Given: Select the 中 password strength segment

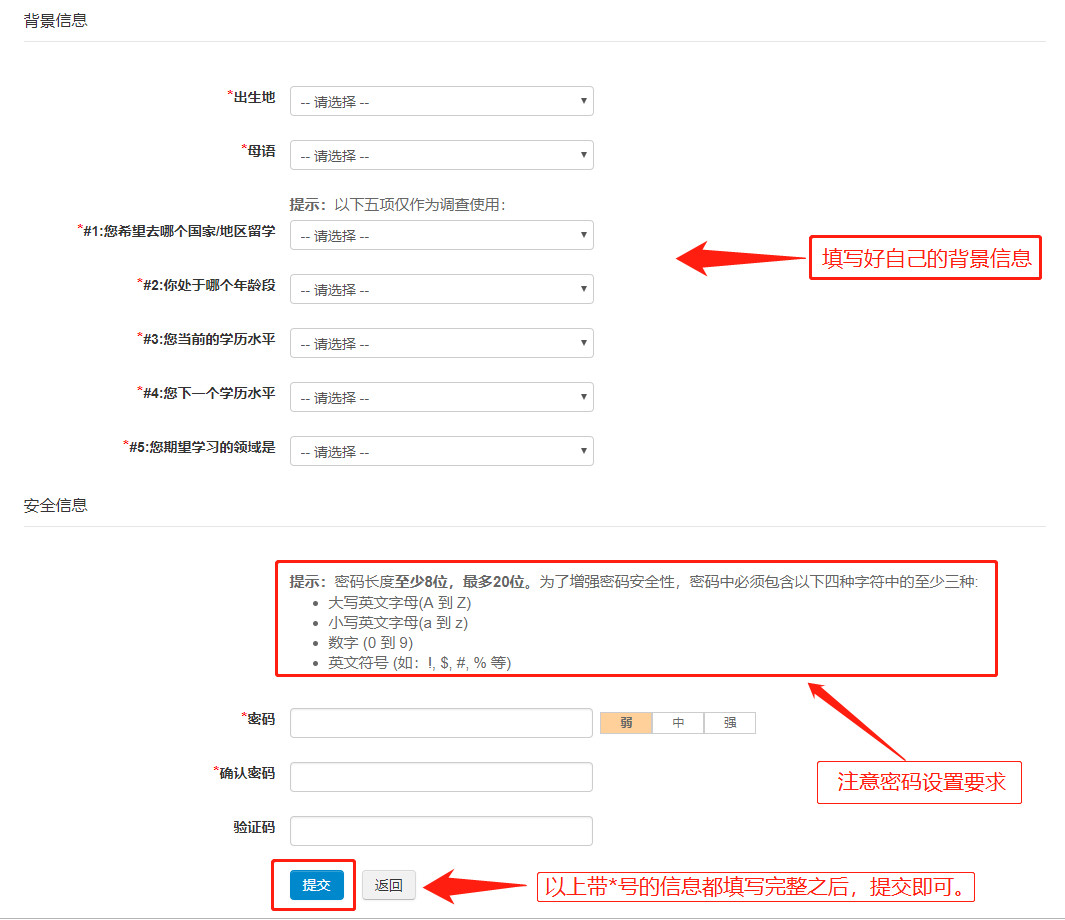Looking at the screenshot, I should pos(678,722).
